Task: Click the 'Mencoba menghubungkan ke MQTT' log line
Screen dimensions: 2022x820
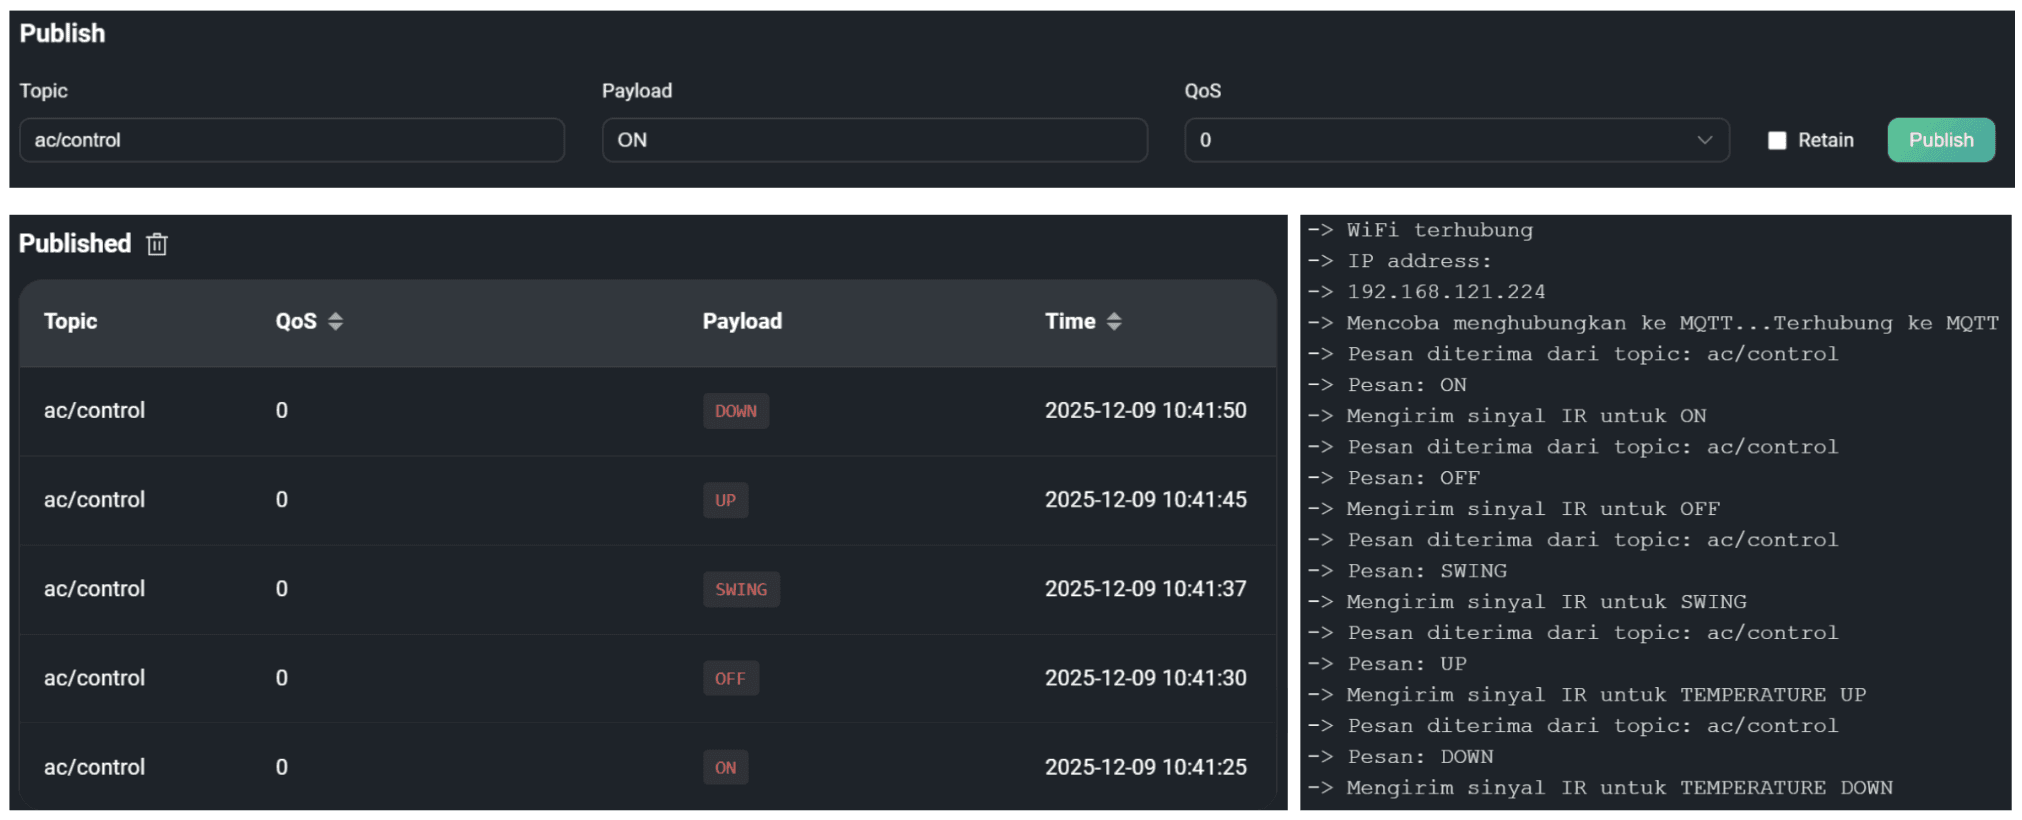Action: [1654, 323]
